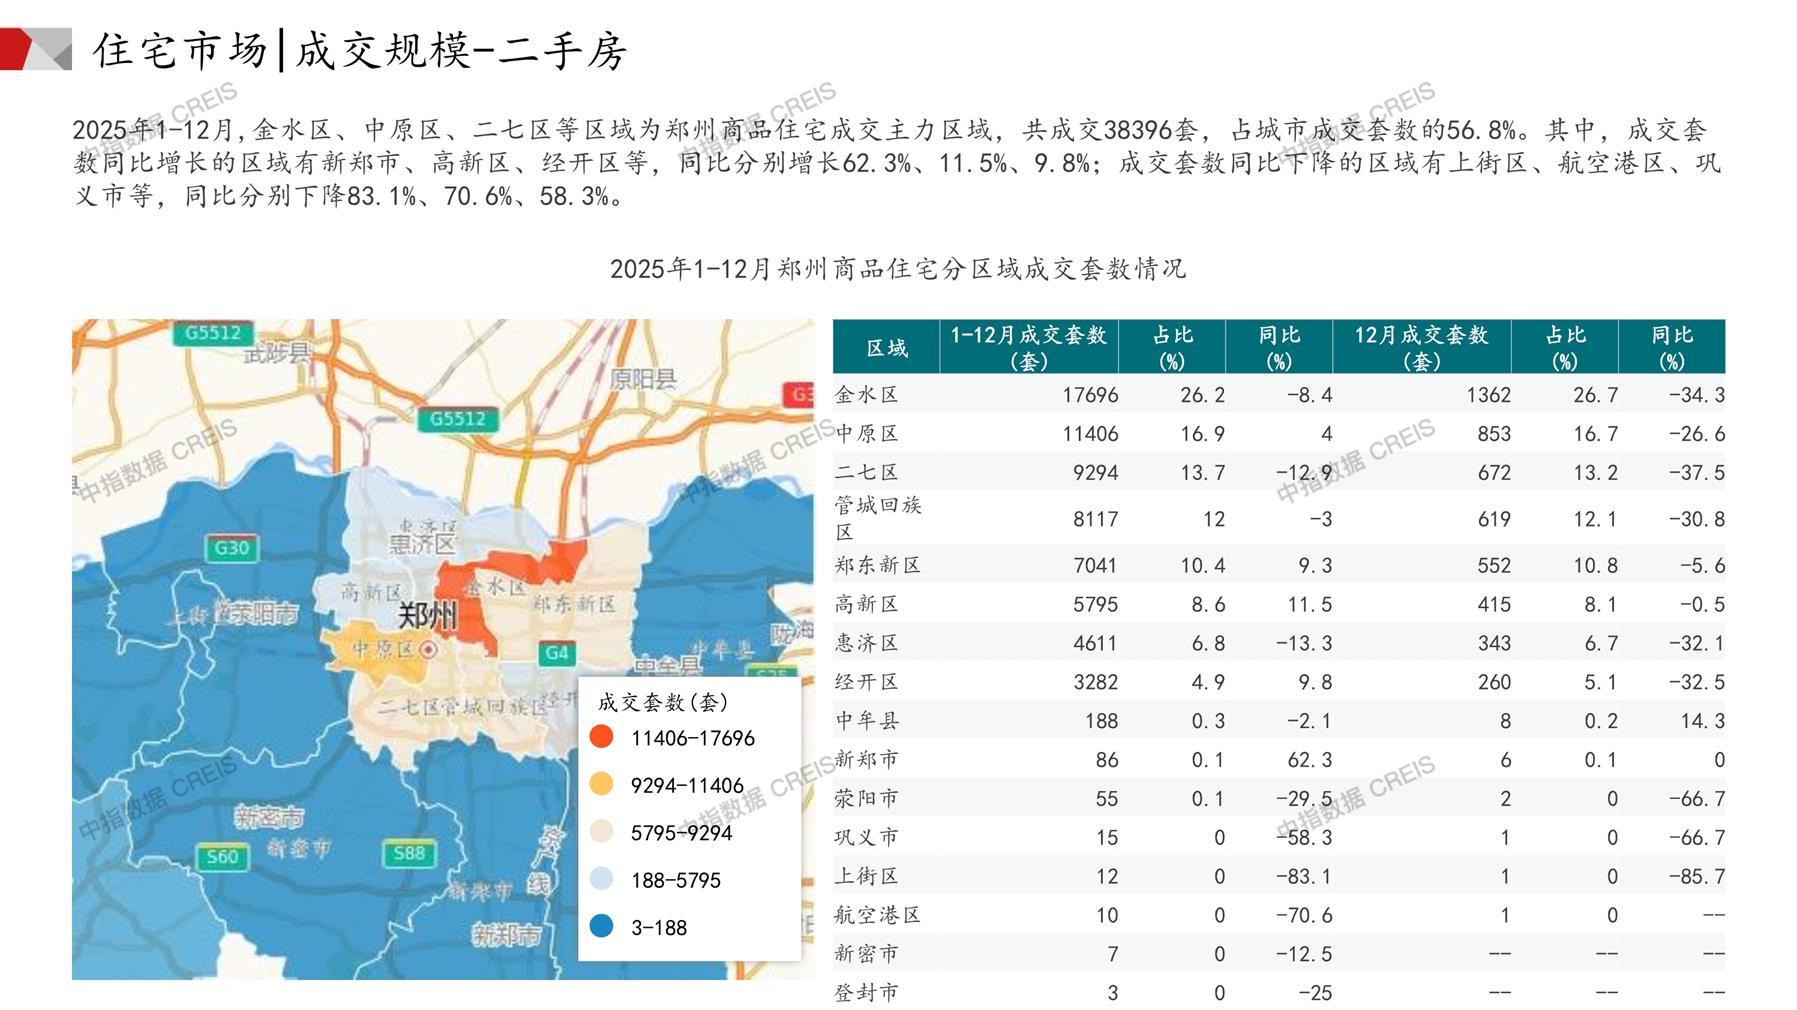Click the 区域 column header
The width and height of the screenshot is (1797, 1010).
[x=886, y=347]
